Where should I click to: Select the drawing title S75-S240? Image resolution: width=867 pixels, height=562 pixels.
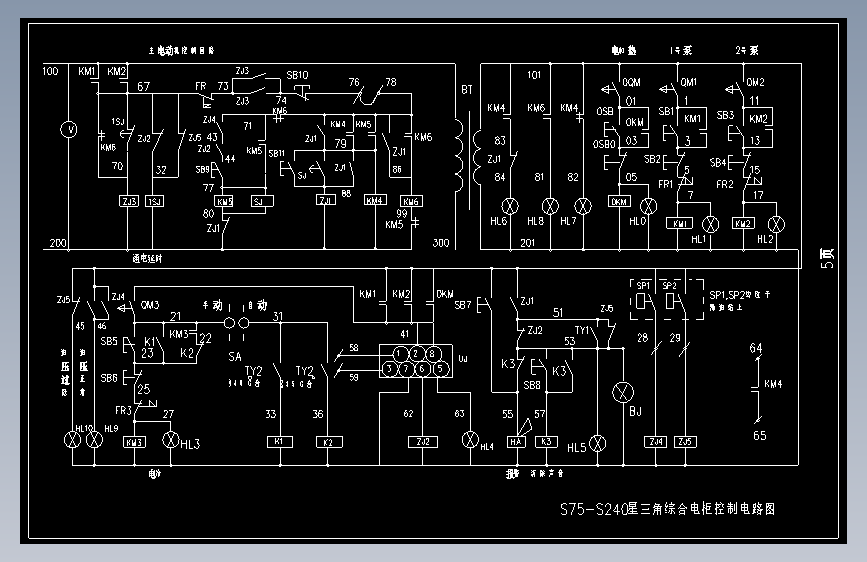point(667,509)
